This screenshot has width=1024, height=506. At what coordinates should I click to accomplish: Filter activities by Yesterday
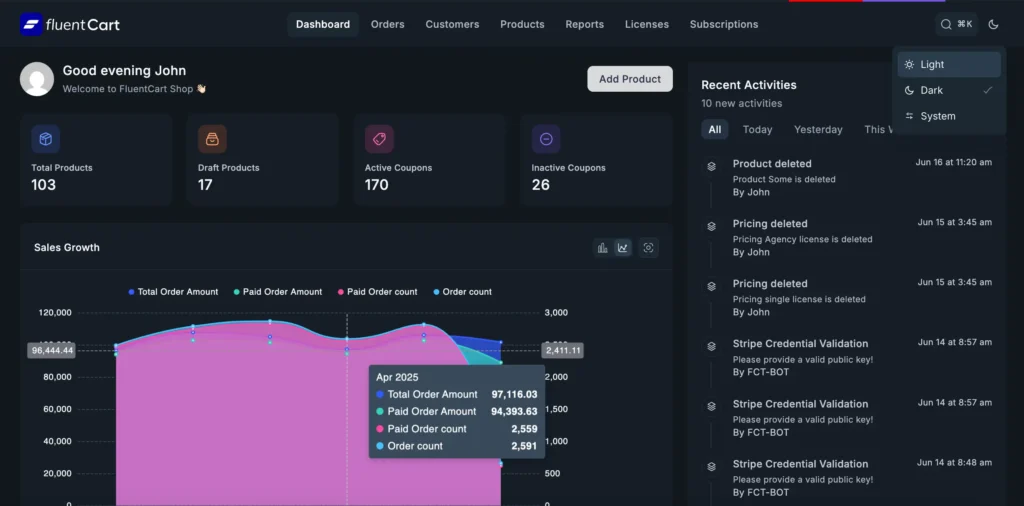point(818,129)
